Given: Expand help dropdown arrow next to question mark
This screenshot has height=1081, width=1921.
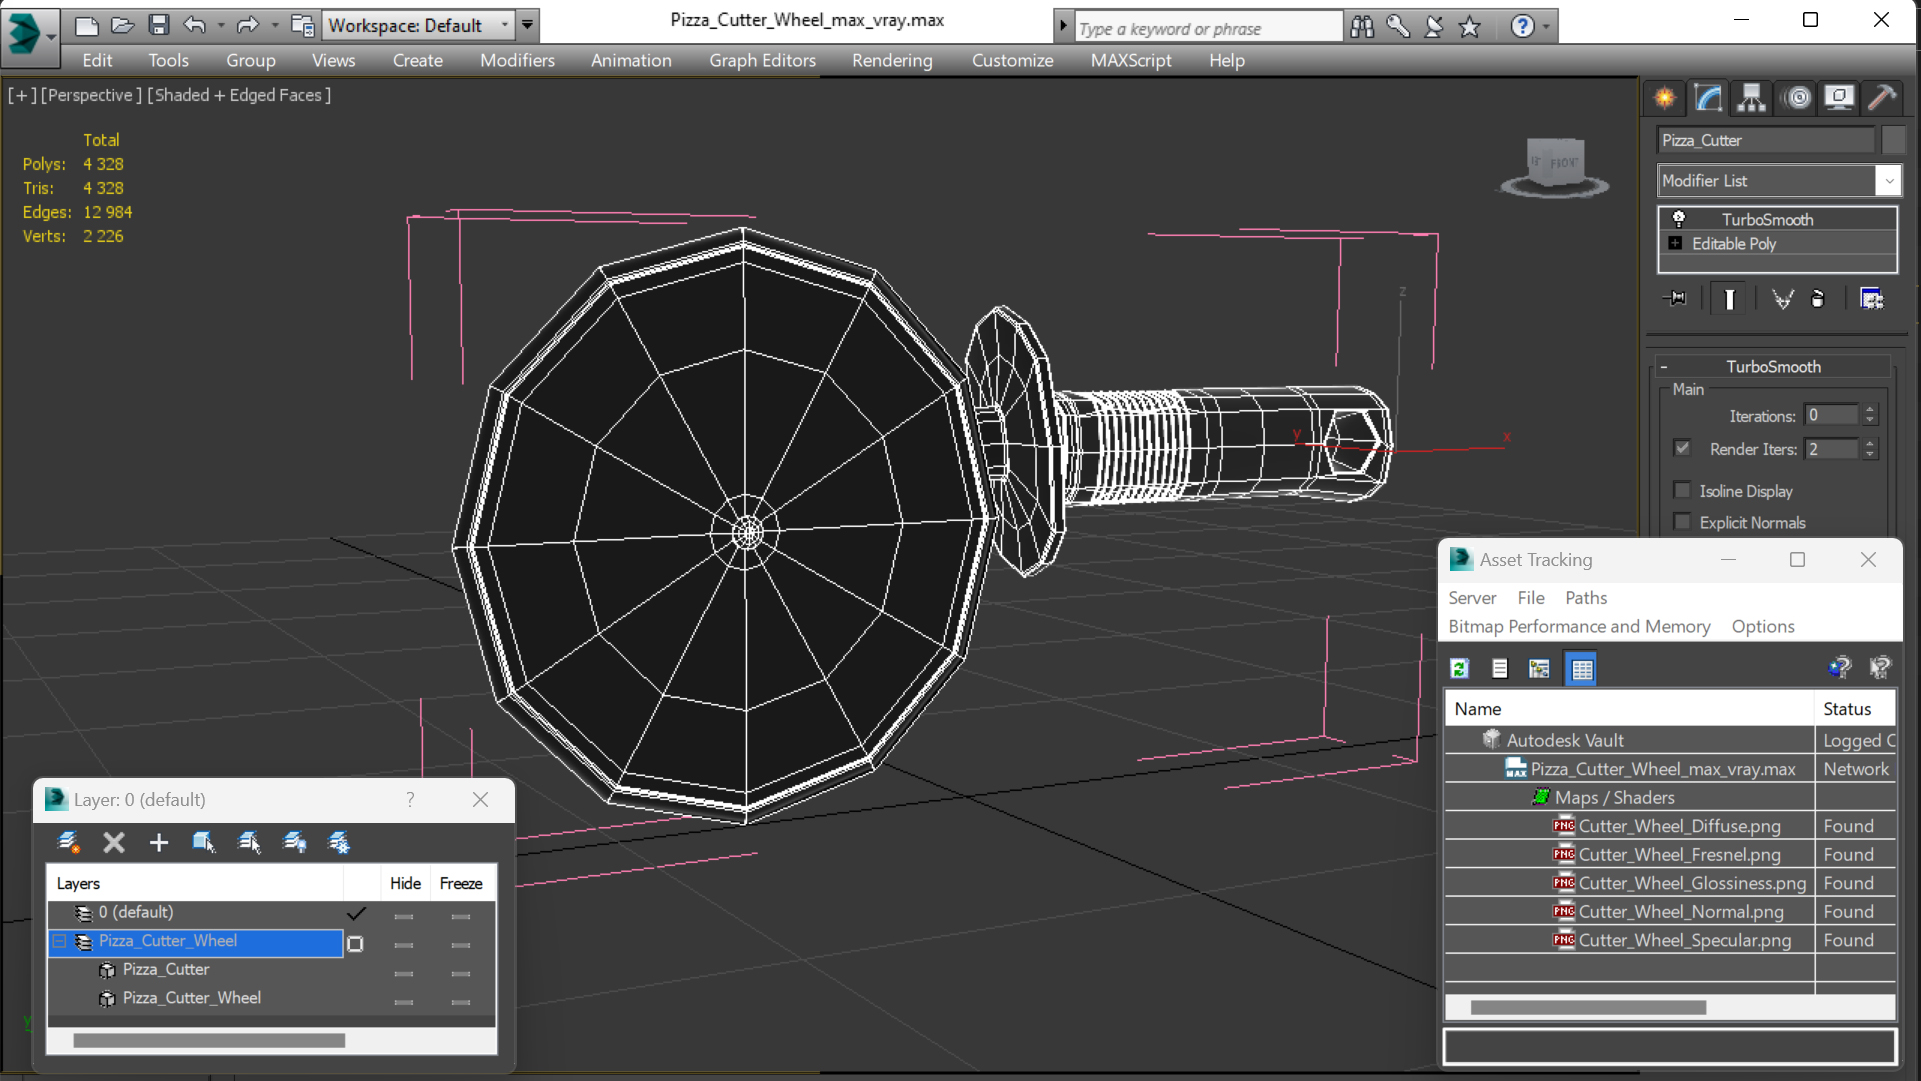Looking at the screenshot, I should coord(1546,27).
